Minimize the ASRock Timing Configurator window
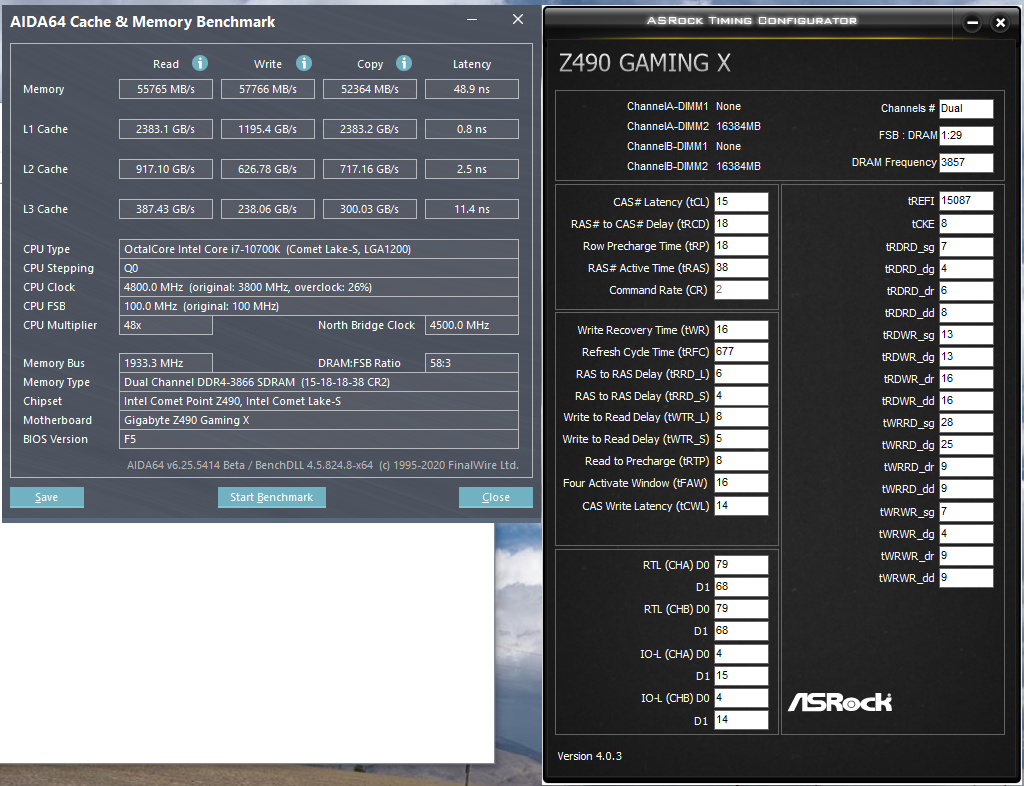The height and width of the screenshot is (786, 1024). coord(972,23)
